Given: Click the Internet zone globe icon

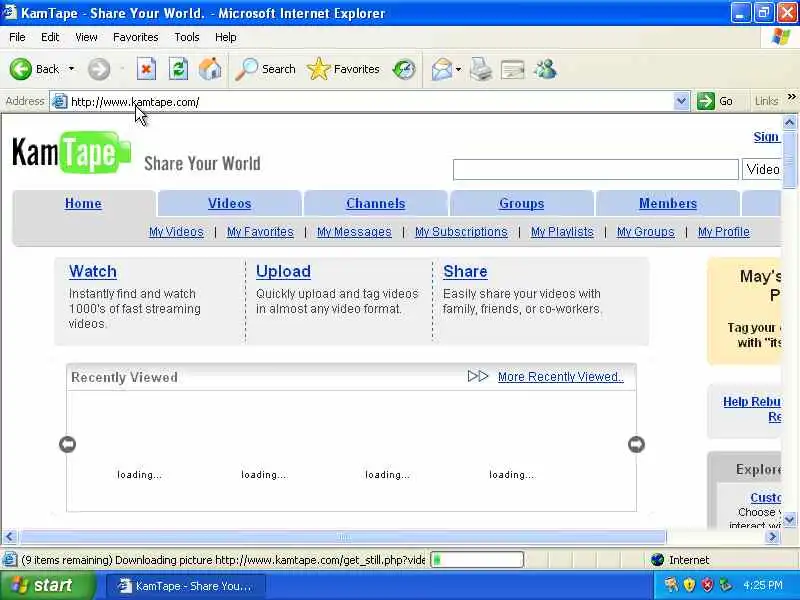Looking at the screenshot, I should pyautogui.click(x=658, y=560).
